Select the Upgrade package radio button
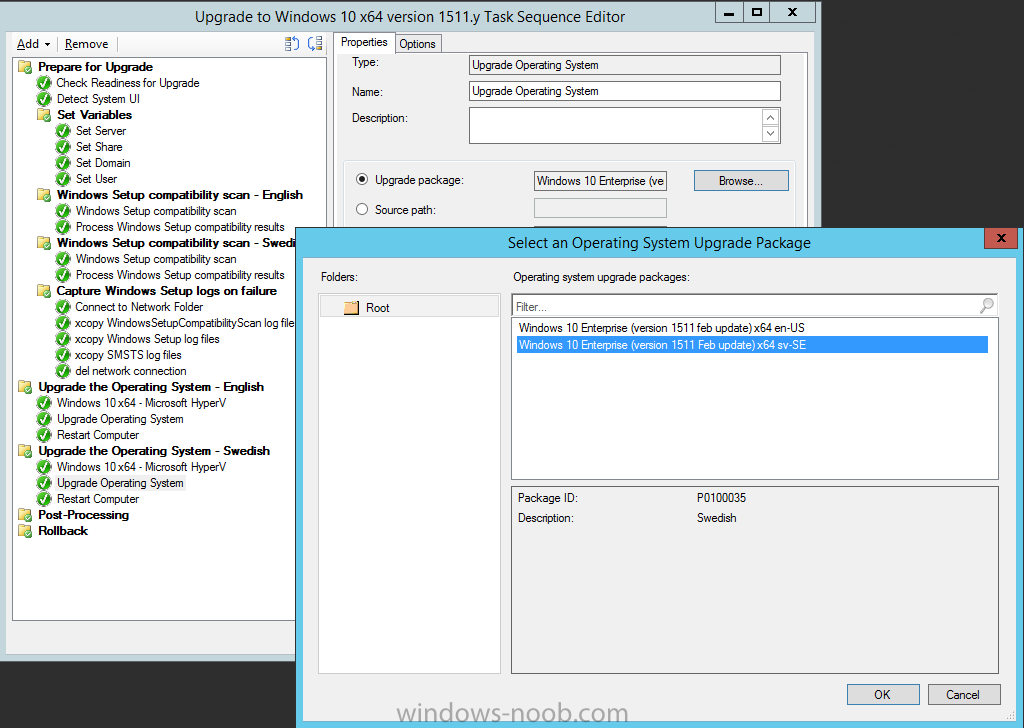 pos(362,179)
